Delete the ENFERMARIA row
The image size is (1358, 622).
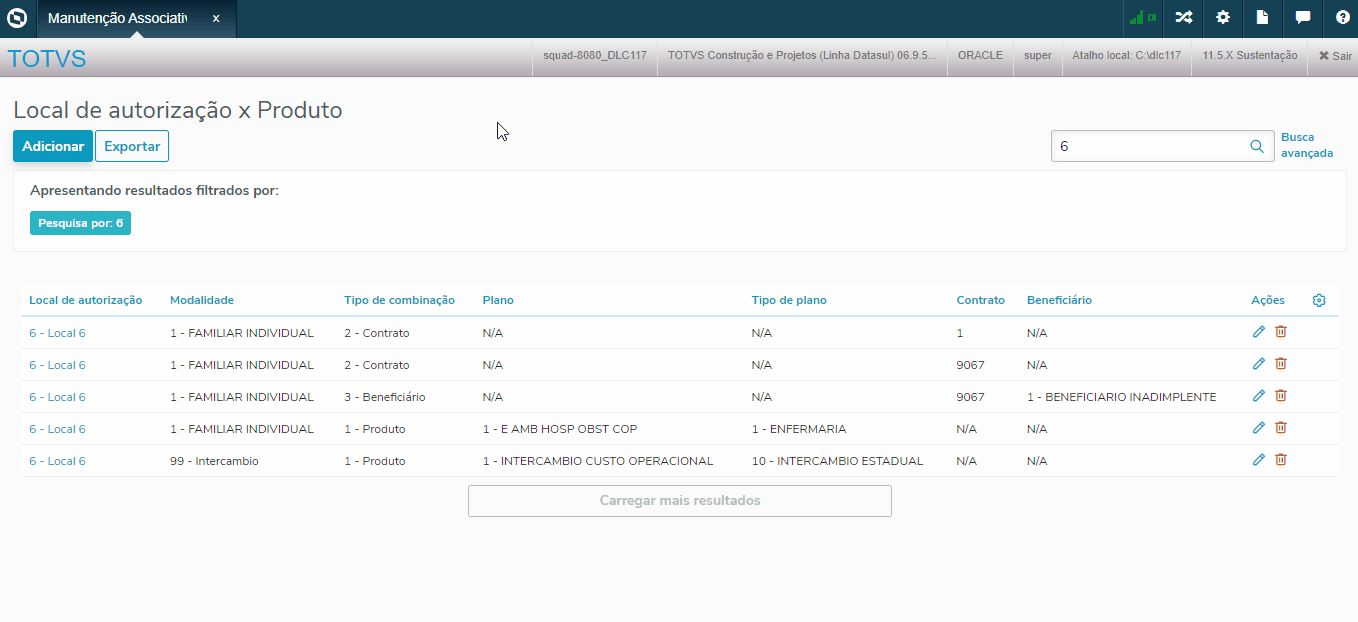(x=1281, y=428)
